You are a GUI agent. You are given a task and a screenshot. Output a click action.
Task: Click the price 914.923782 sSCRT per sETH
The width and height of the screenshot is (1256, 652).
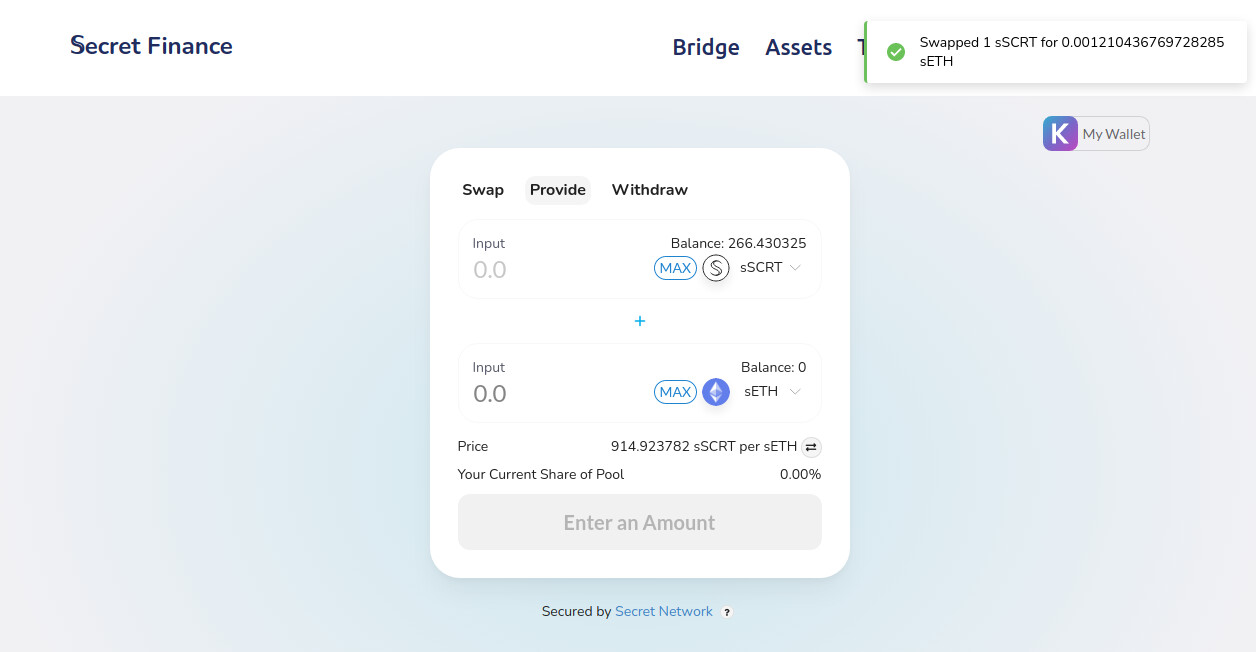click(704, 447)
